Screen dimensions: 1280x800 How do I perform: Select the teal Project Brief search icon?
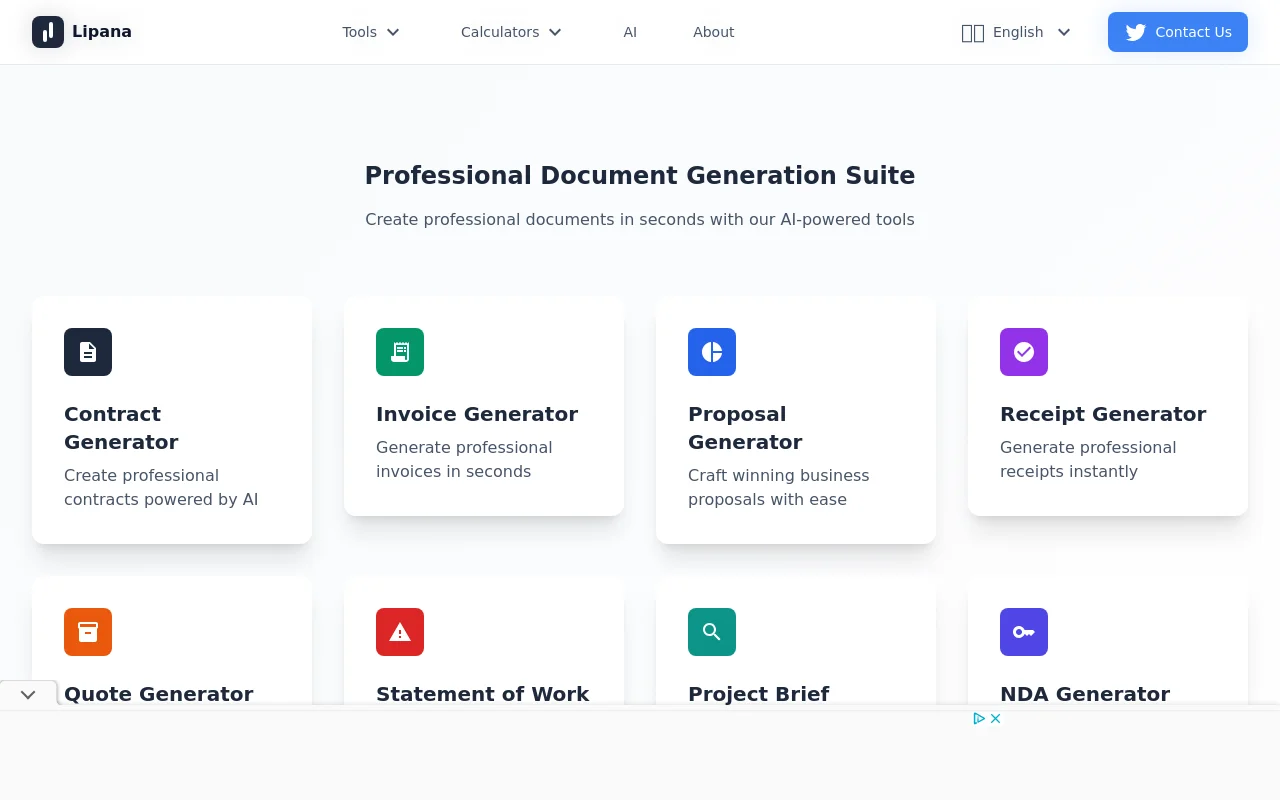tap(712, 632)
